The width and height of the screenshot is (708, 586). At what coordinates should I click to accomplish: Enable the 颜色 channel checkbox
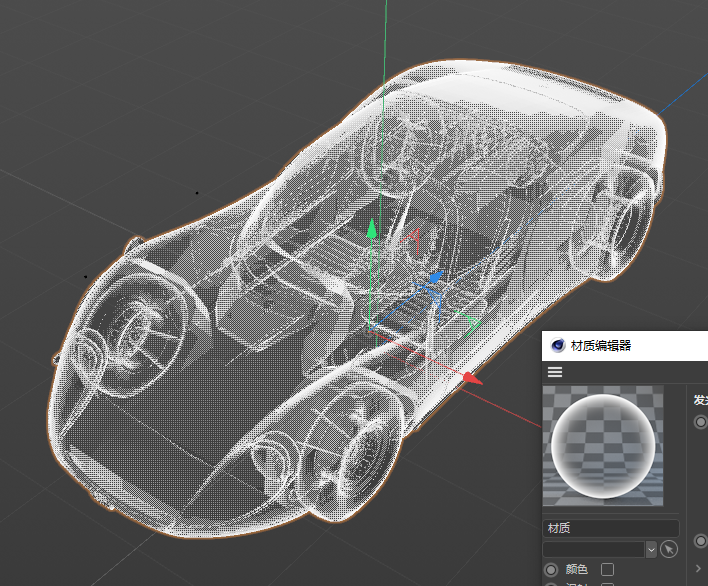click(607, 569)
